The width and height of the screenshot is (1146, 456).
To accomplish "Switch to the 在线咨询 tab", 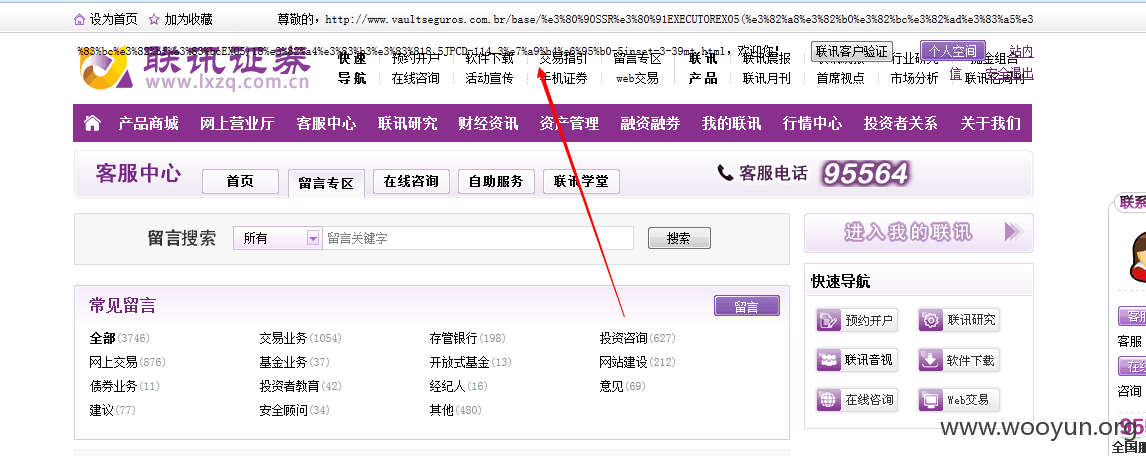I will pos(411,182).
